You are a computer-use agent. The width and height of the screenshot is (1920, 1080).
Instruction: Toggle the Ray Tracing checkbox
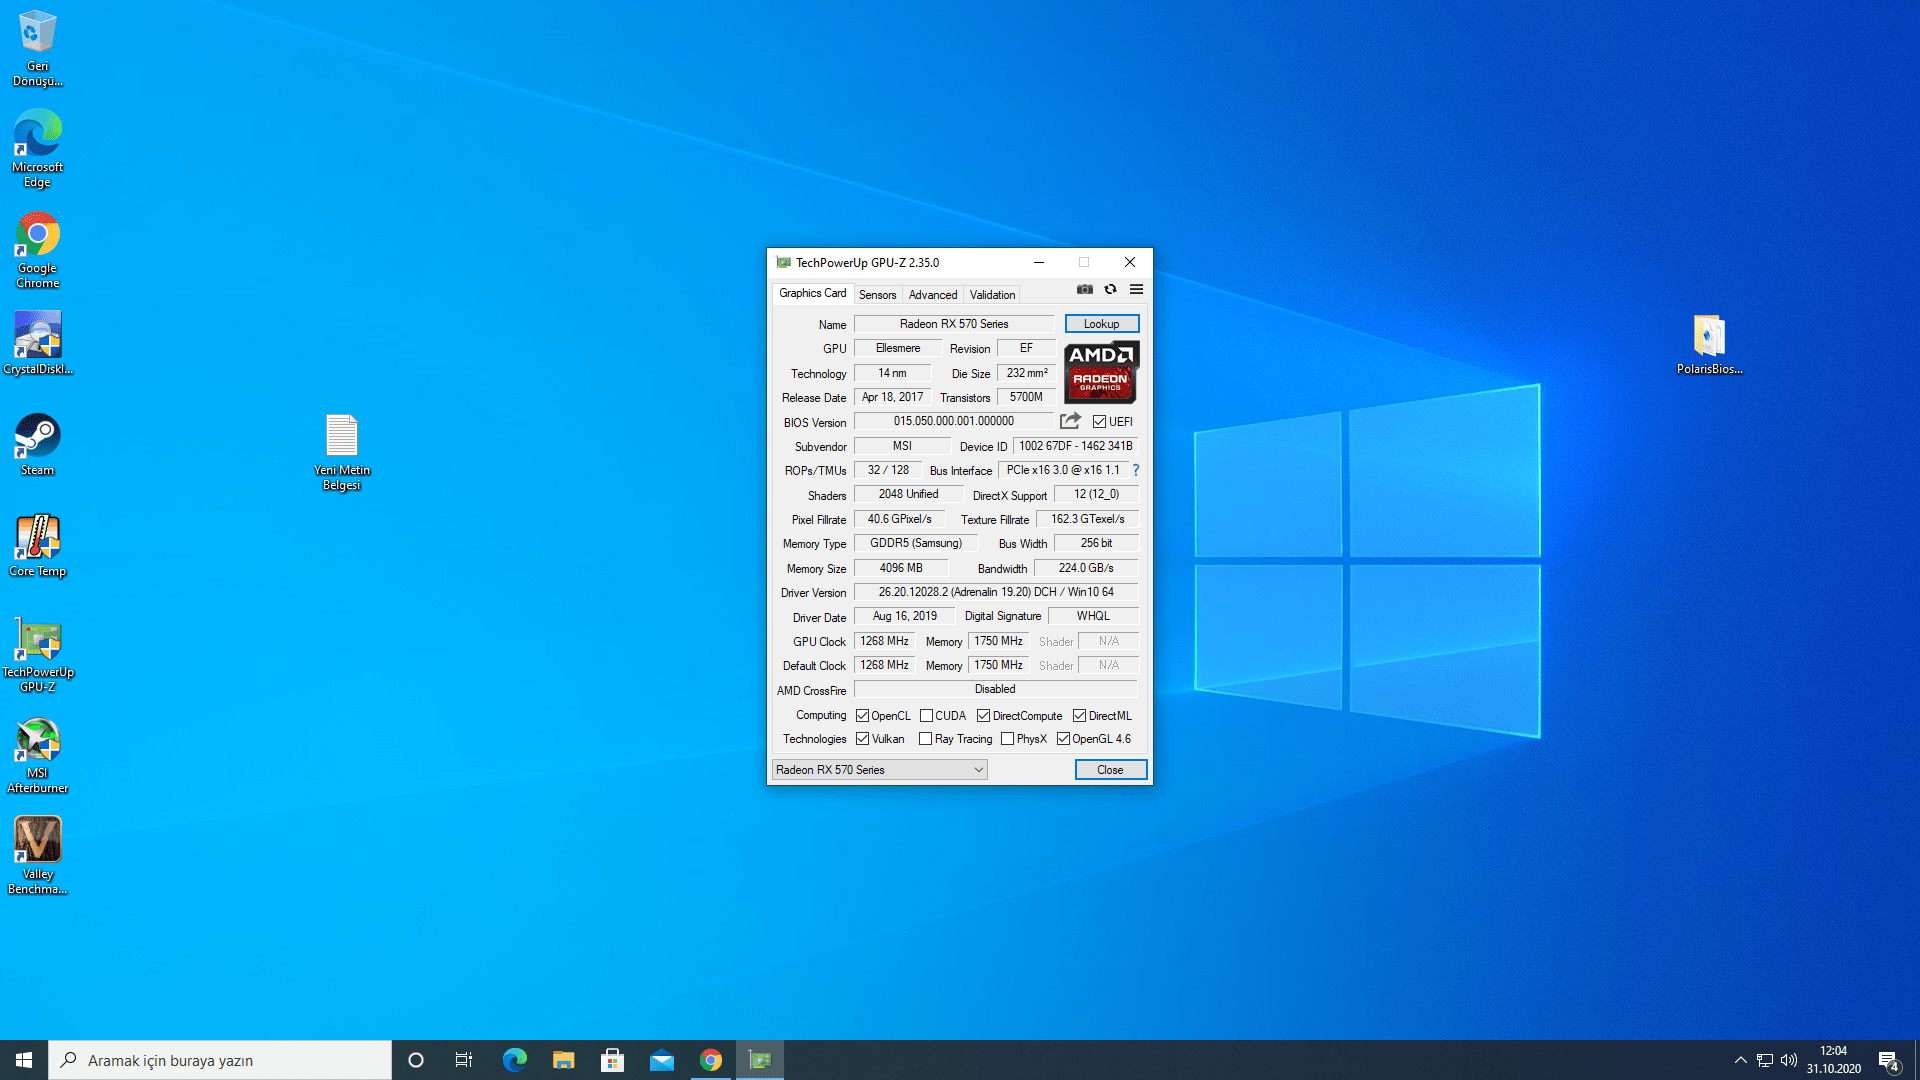pyautogui.click(x=925, y=739)
